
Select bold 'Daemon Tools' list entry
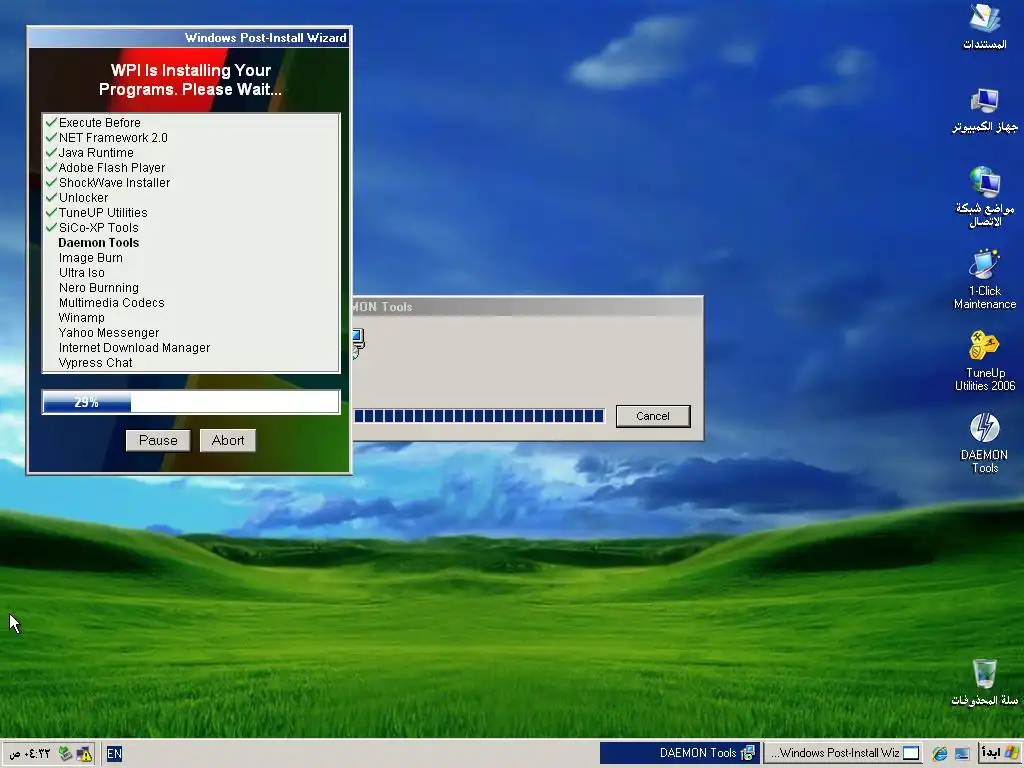pos(99,242)
